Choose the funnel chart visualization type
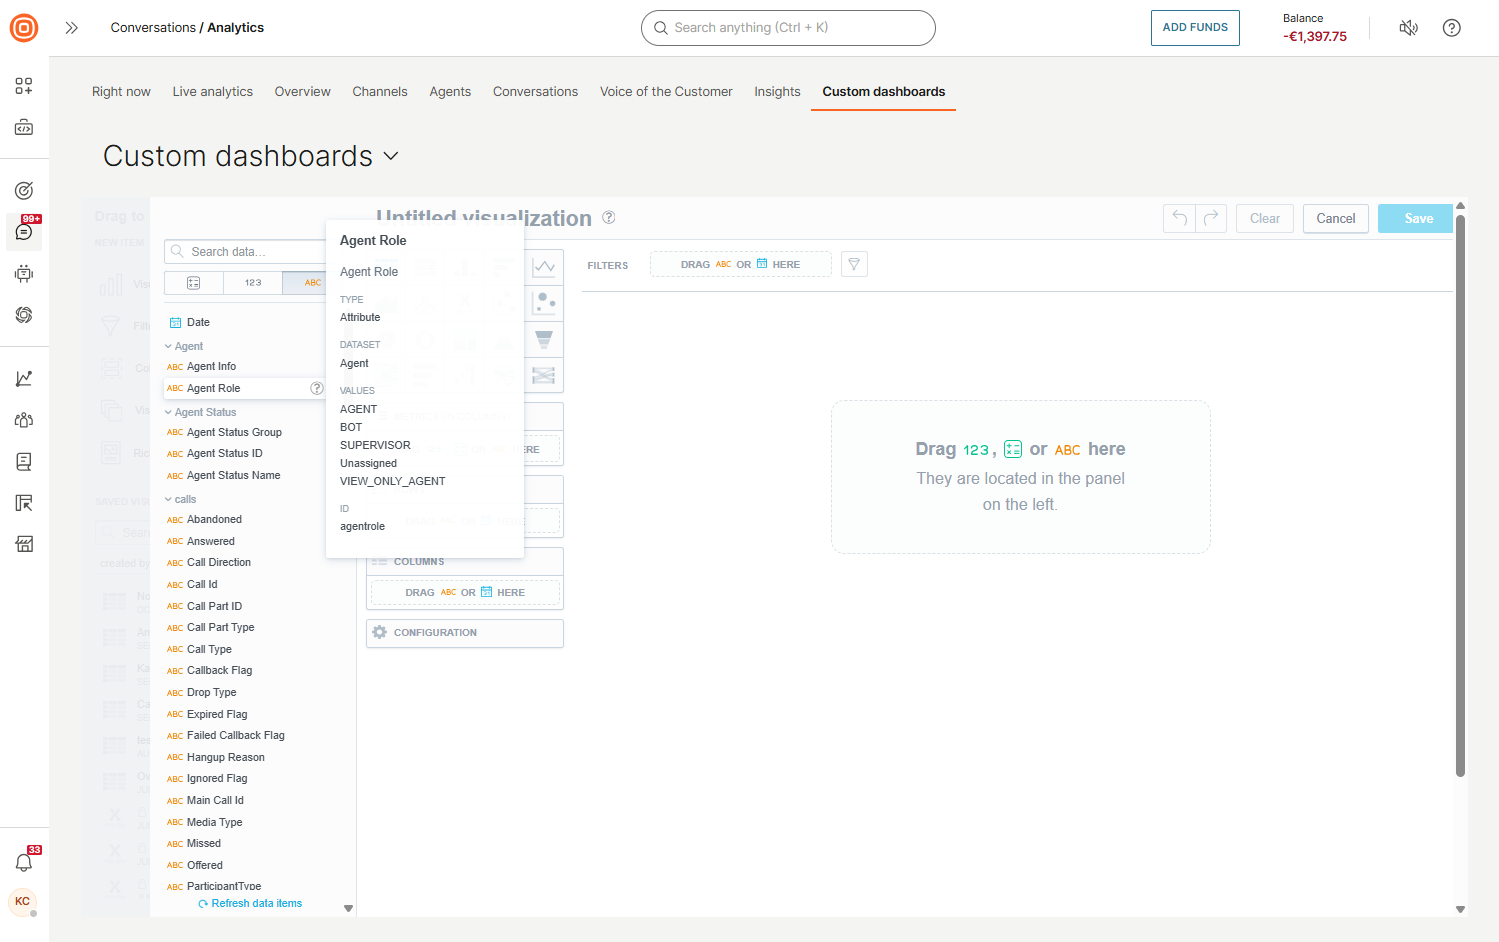 point(543,339)
